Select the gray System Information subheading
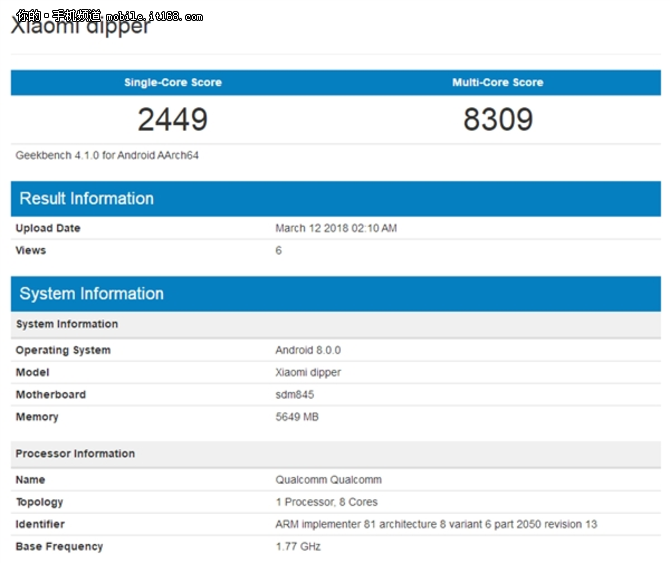This screenshot has height=563, width=670. 67,324
